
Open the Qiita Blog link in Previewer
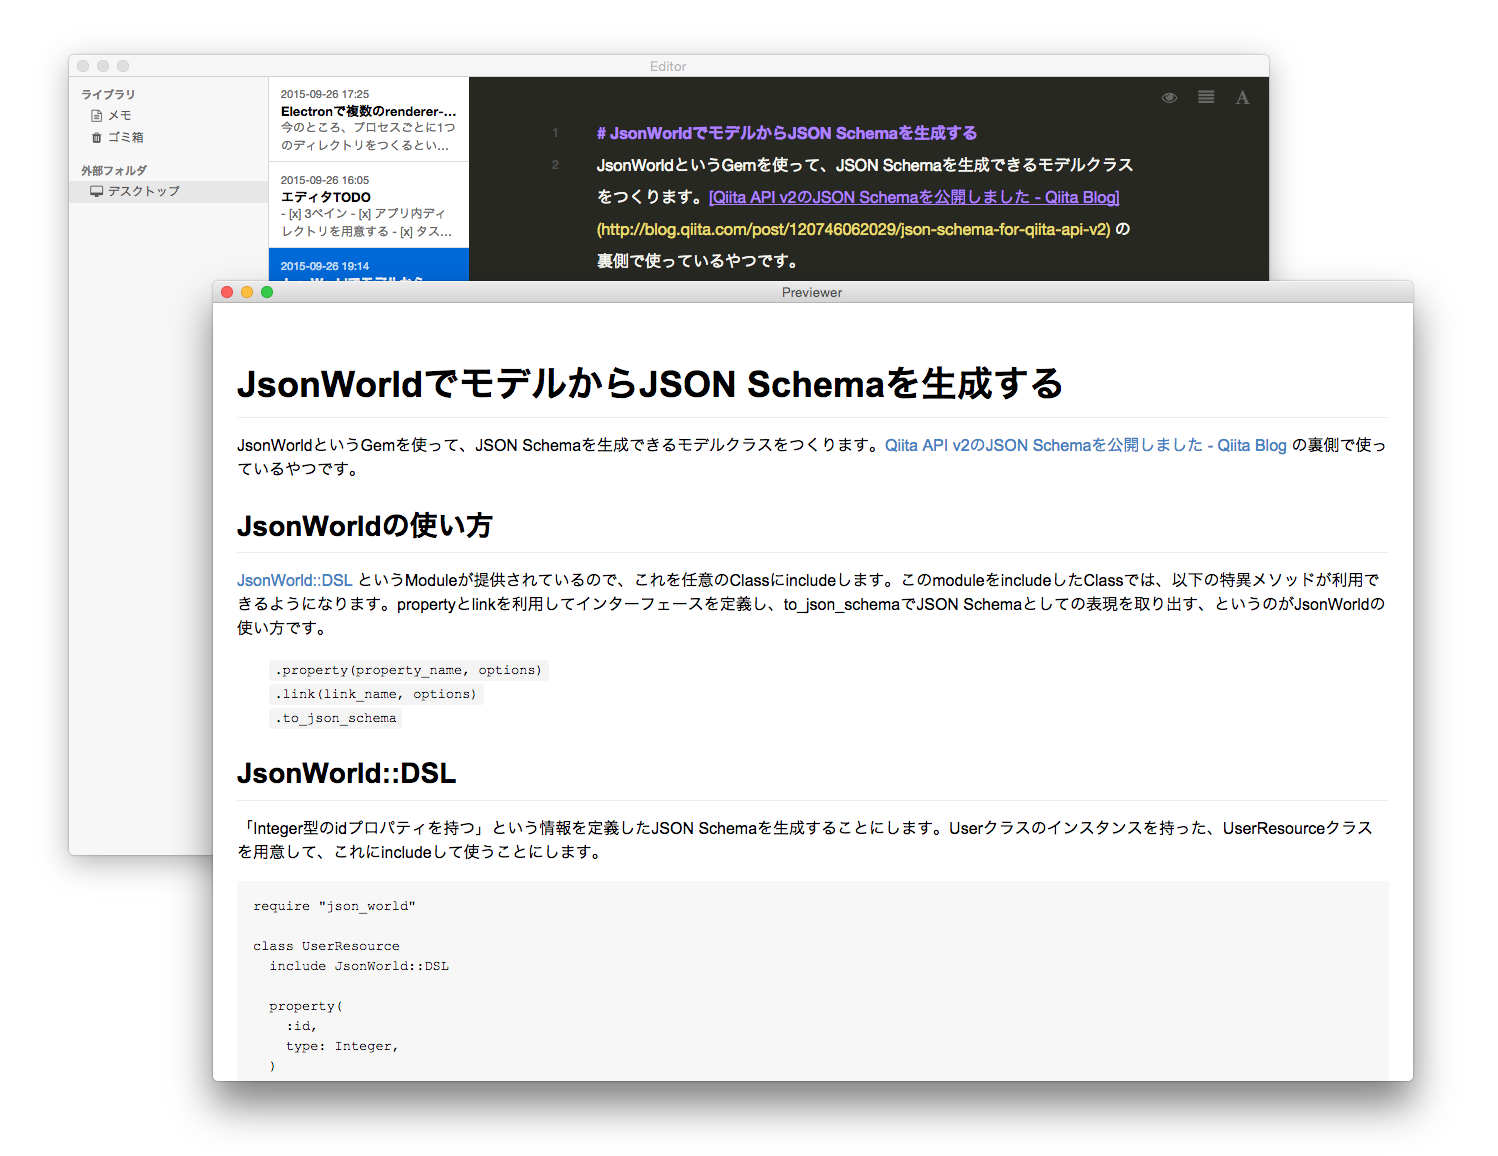coord(1086,445)
